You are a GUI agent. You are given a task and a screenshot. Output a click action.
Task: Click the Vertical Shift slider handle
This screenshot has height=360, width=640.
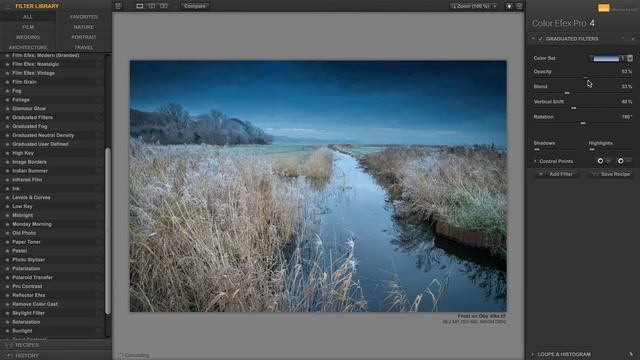[x=573, y=108]
